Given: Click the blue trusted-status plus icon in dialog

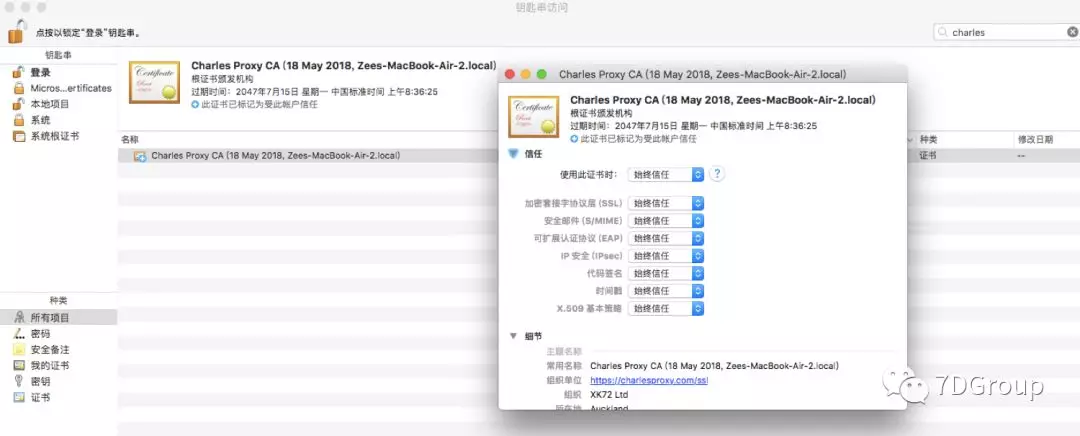Looking at the screenshot, I should (x=574, y=139).
